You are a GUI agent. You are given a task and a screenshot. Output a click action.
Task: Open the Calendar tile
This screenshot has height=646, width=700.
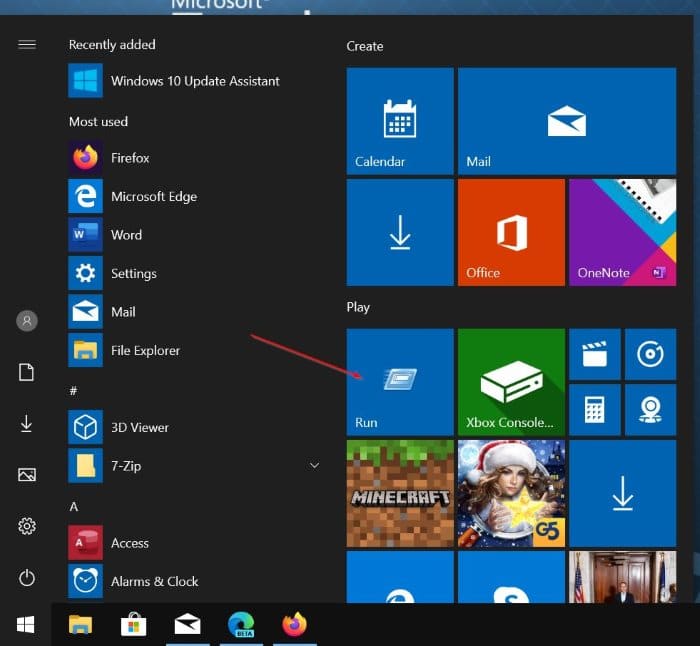pos(400,121)
